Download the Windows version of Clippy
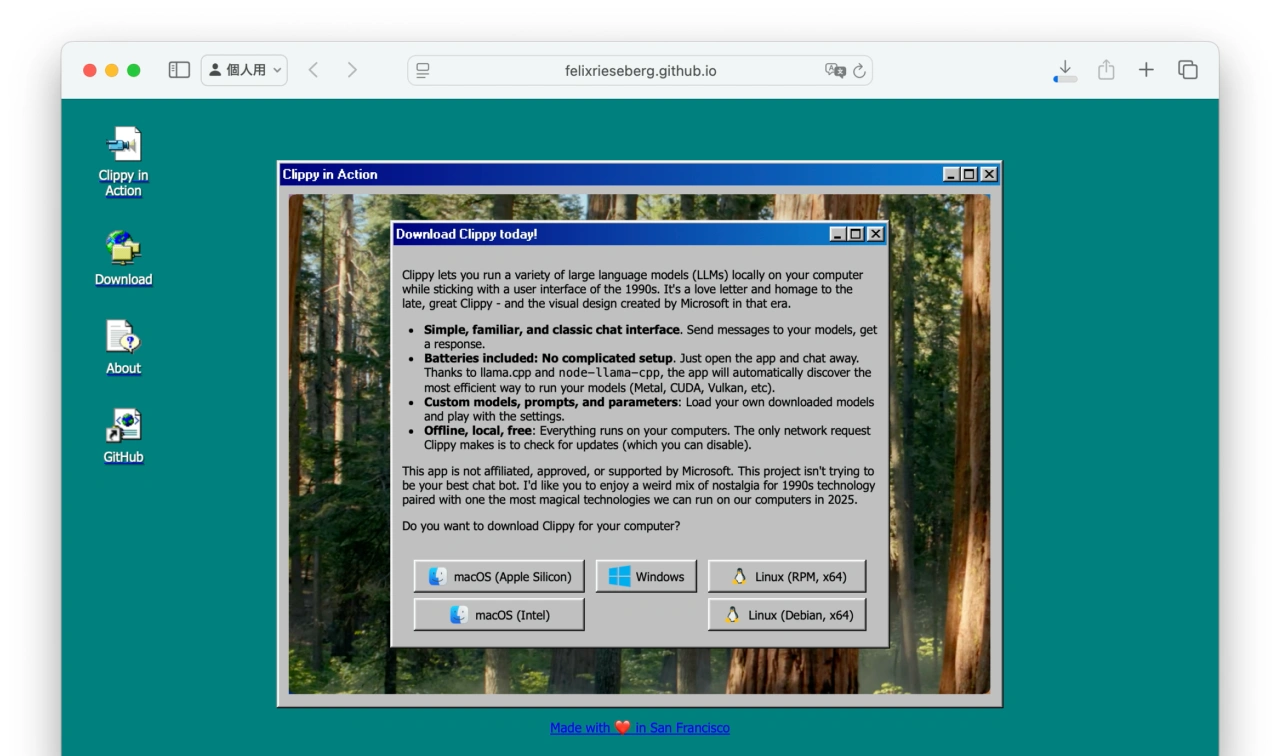 click(646, 576)
